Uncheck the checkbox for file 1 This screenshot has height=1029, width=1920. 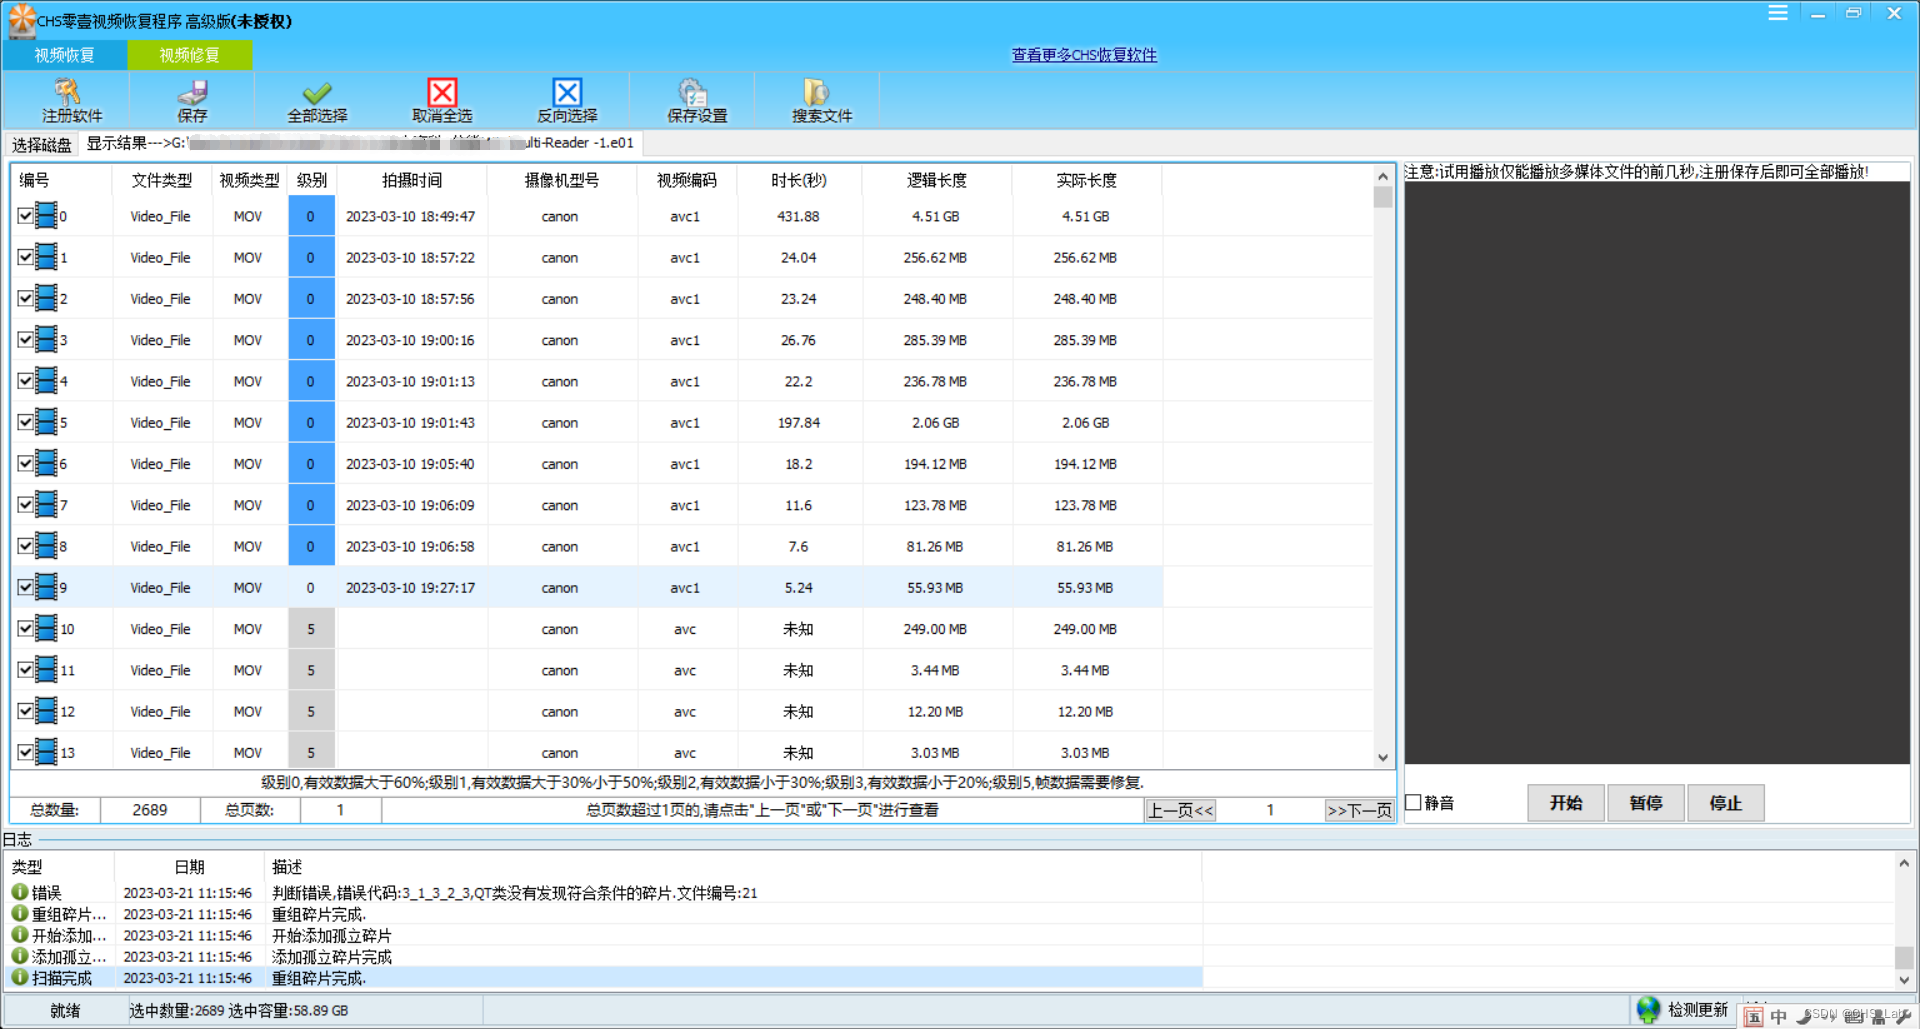(x=26, y=257)
